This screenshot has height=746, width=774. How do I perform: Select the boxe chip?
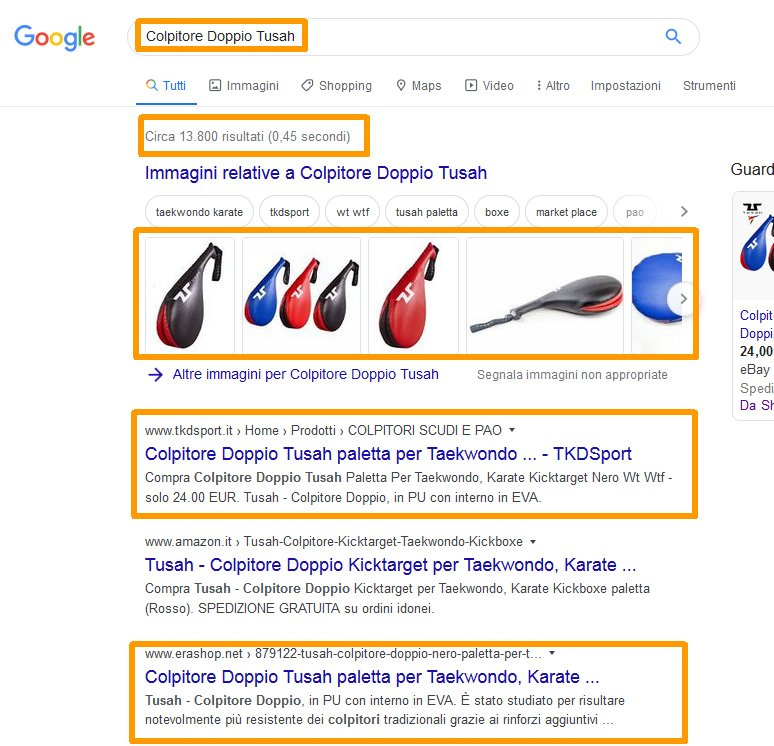click(x=497, y=212)
